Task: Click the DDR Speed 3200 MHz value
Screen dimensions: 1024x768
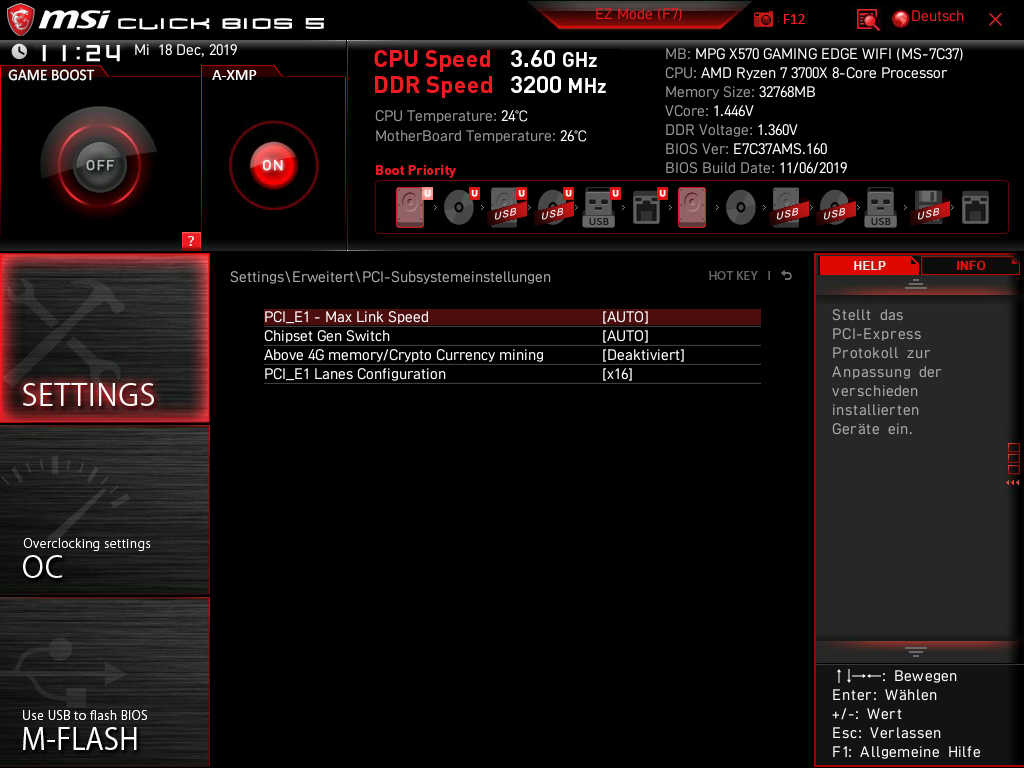Action: (x=558, y=86)
